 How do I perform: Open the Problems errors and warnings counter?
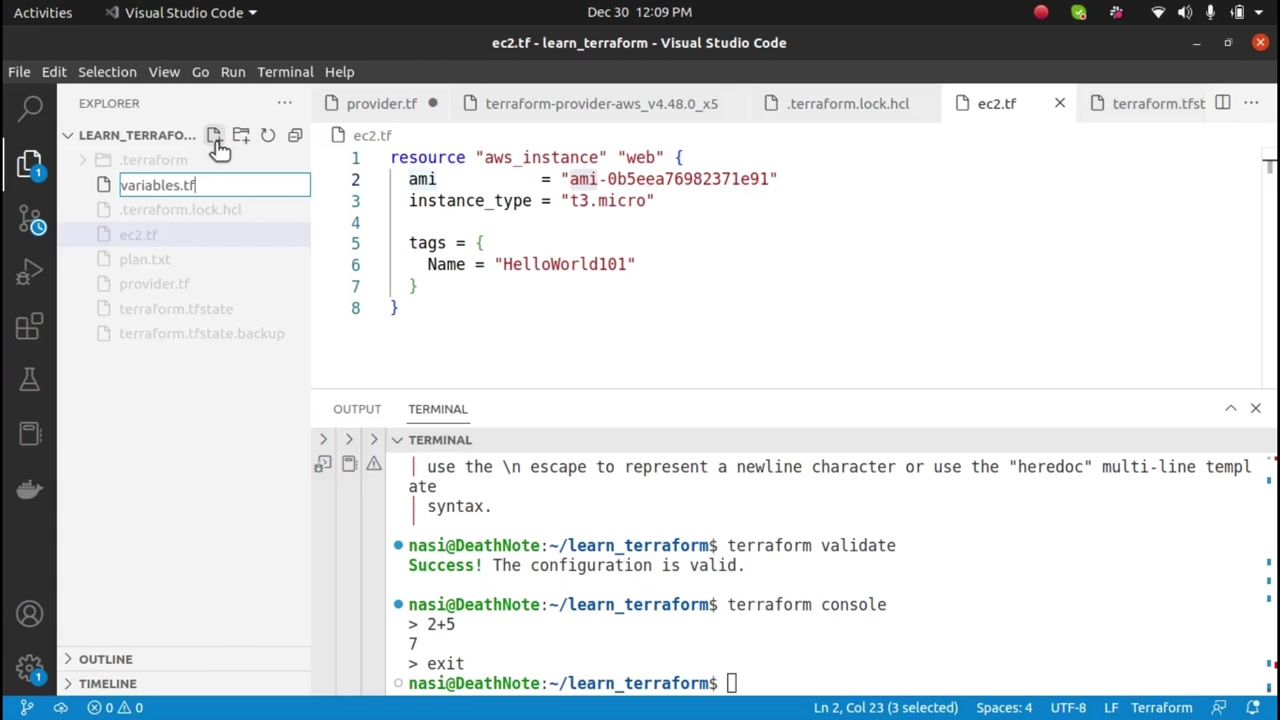coord(114,708)
